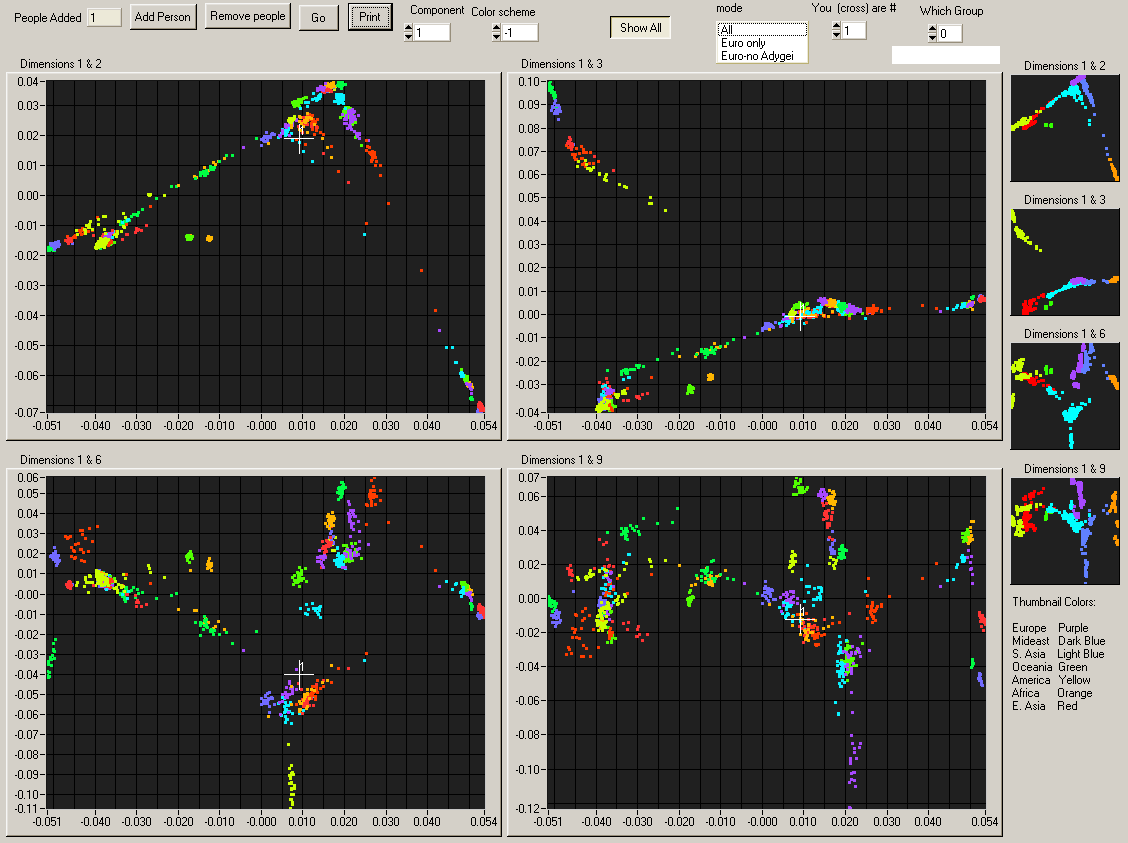
Task: Click the white cross marker in Dimensions 1 & 9 plot
Action: pyautogui.click(x=801, y=619)
